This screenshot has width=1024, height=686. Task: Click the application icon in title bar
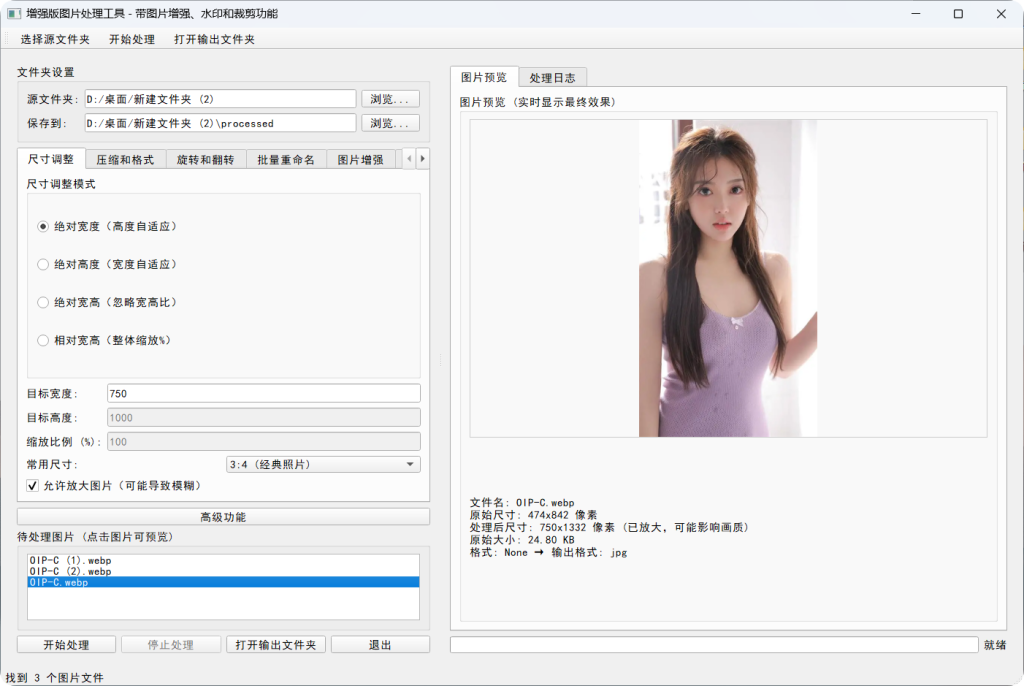pyautogui.click(x=14, y=13)
